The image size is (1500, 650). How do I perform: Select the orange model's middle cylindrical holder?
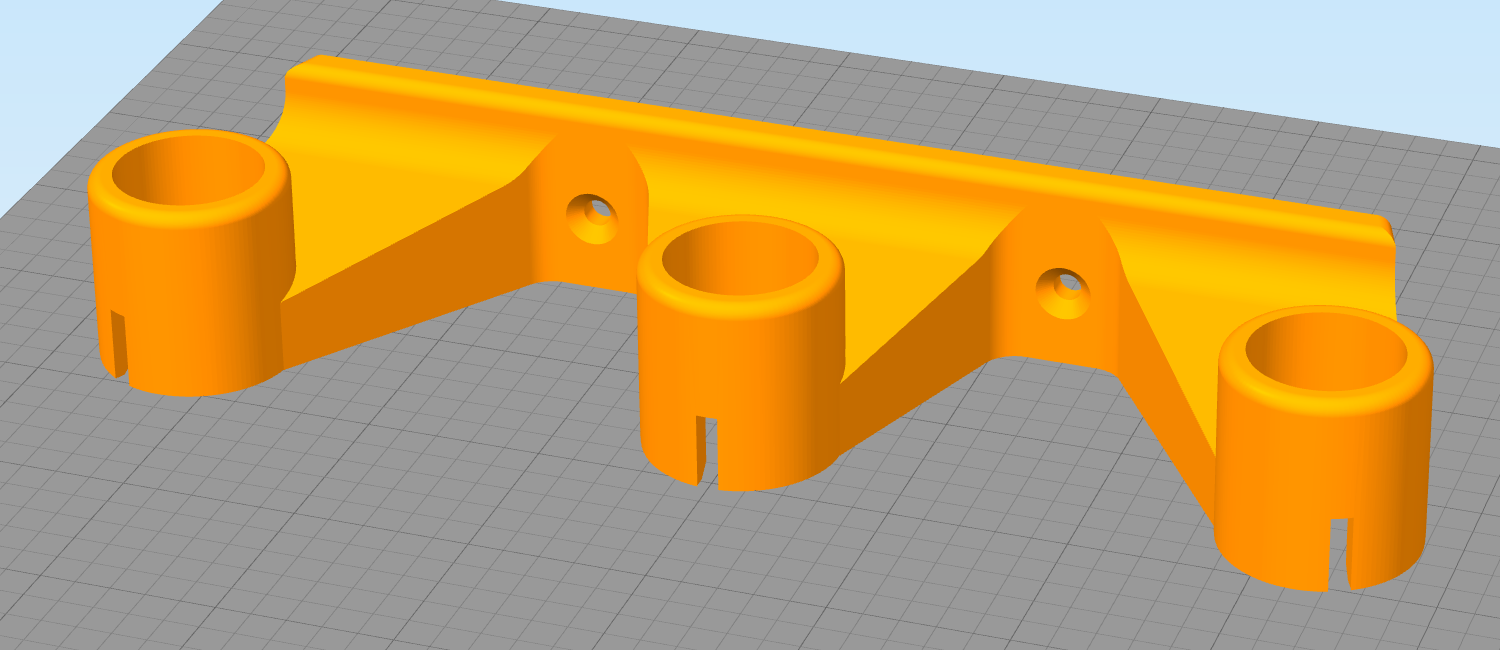point(740,355)
